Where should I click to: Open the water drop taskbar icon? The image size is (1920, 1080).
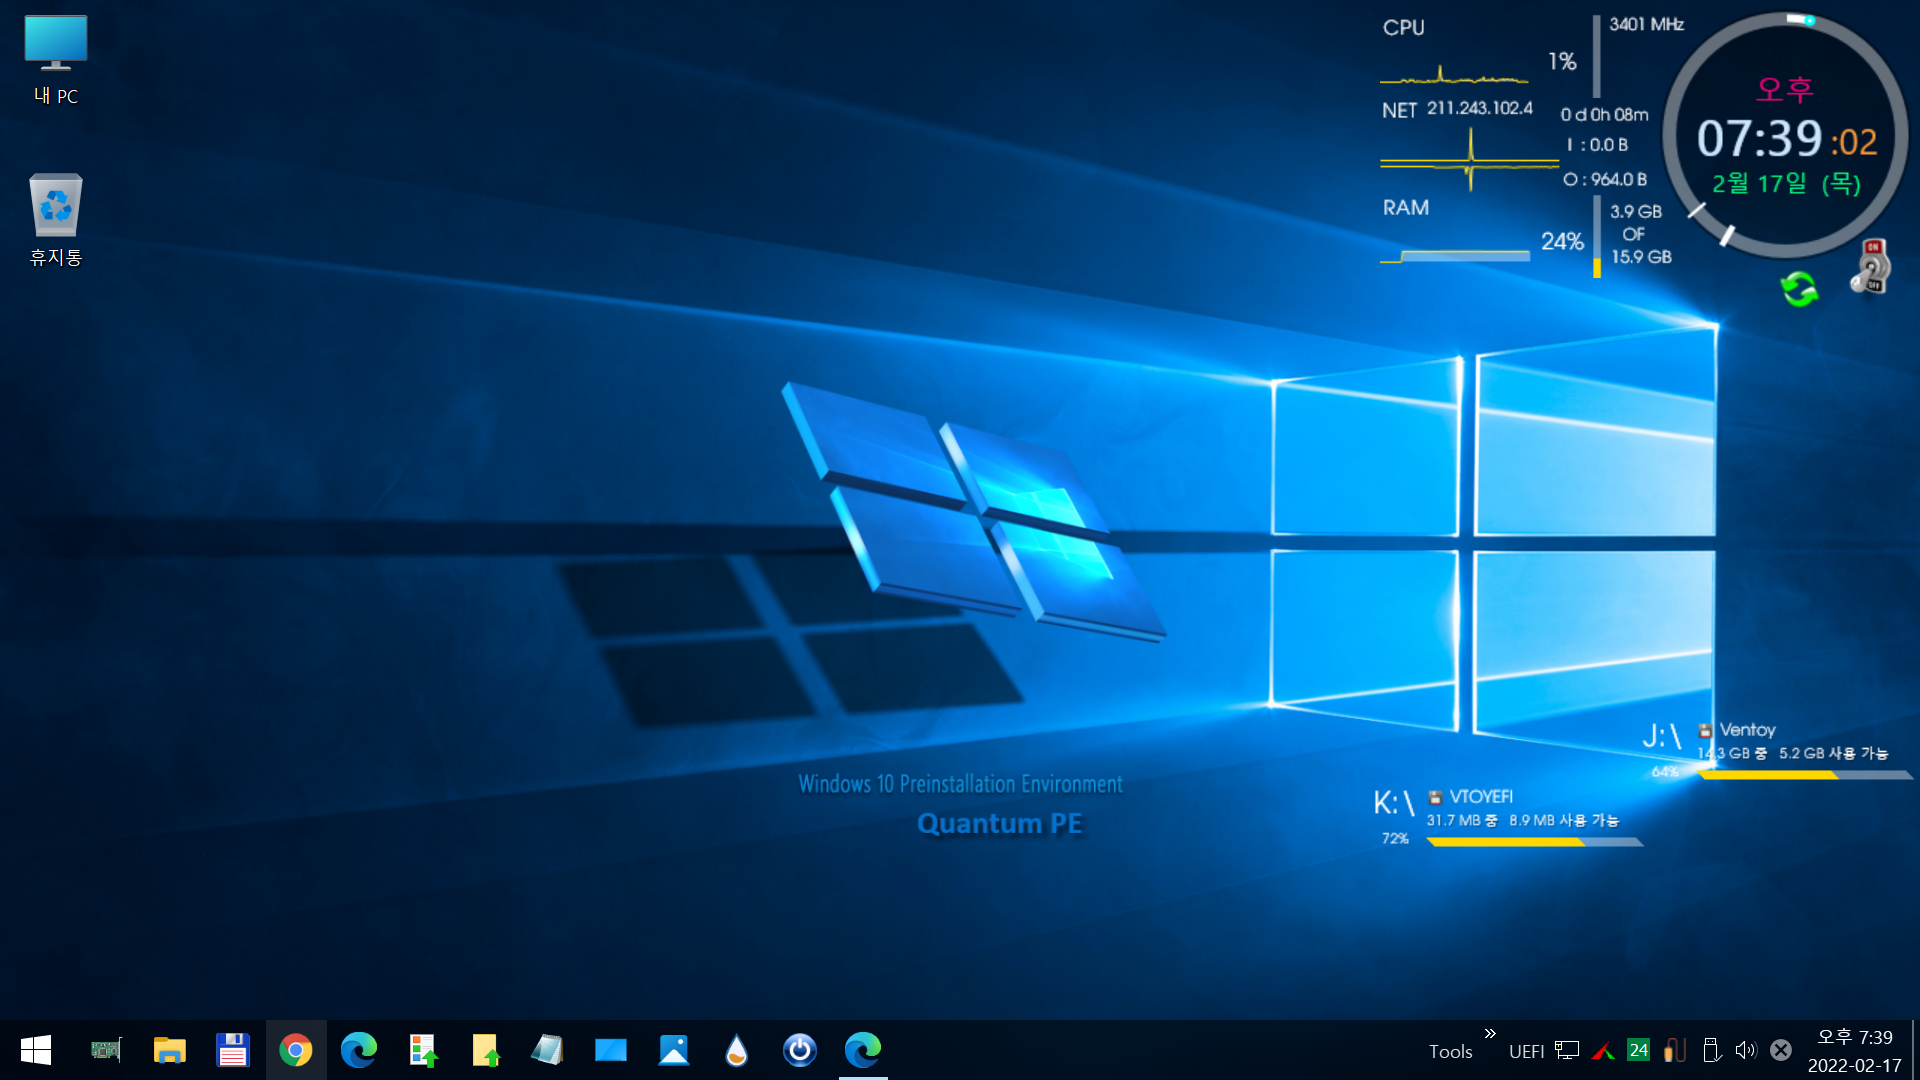tap(737, 1050)
